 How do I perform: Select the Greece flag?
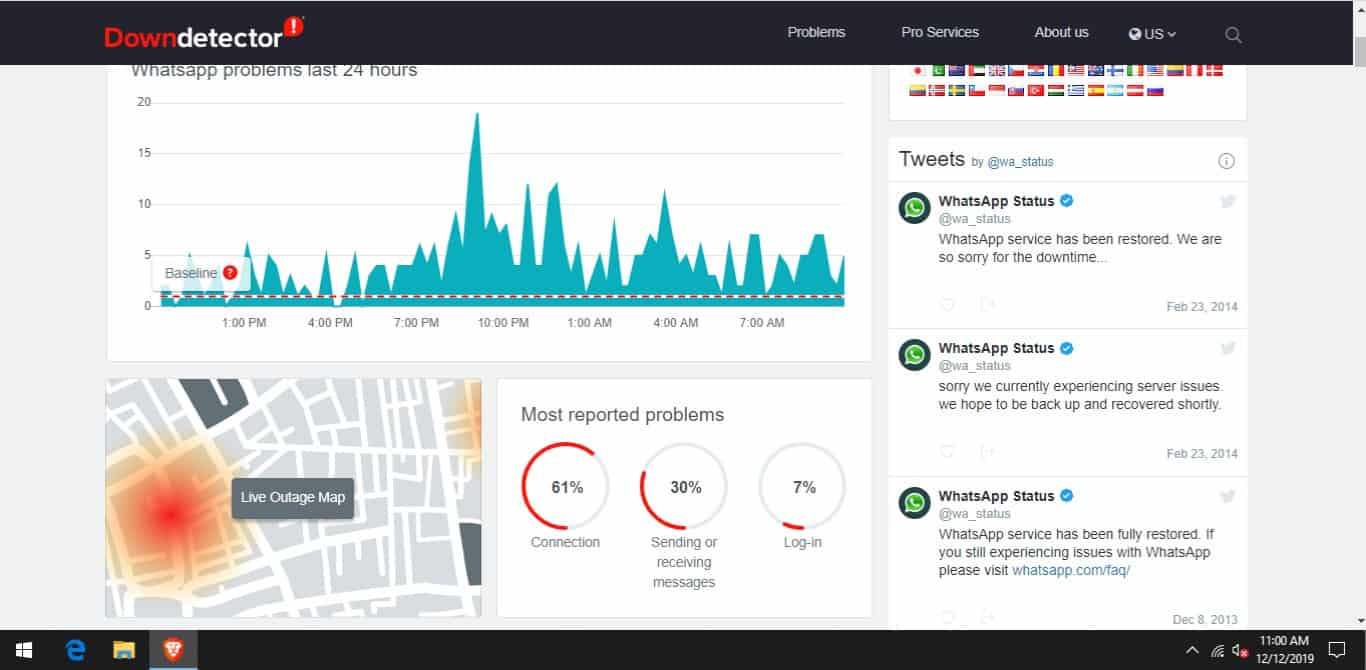click(x=1076, y=90)
